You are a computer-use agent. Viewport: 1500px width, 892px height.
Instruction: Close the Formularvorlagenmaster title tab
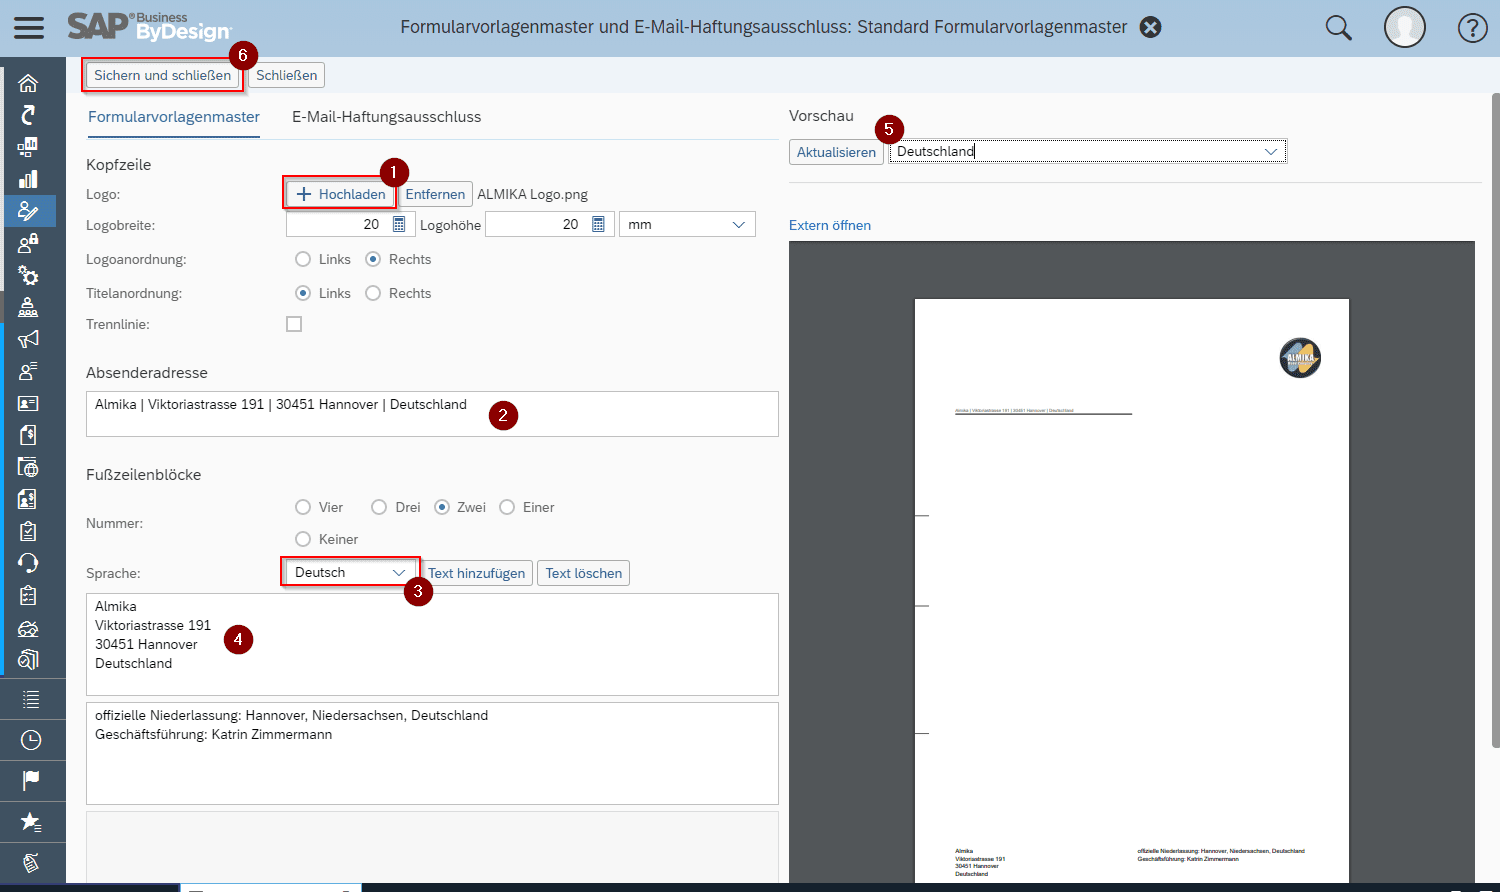tap(1151, 27)
